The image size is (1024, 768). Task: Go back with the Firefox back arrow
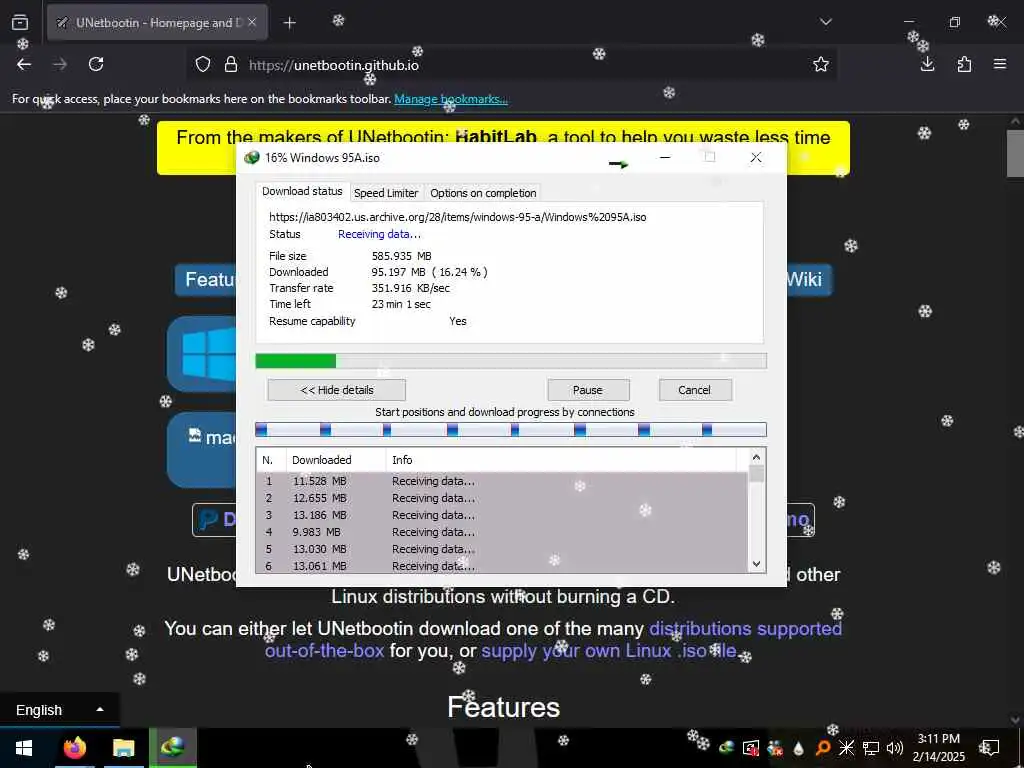point(24,64)
